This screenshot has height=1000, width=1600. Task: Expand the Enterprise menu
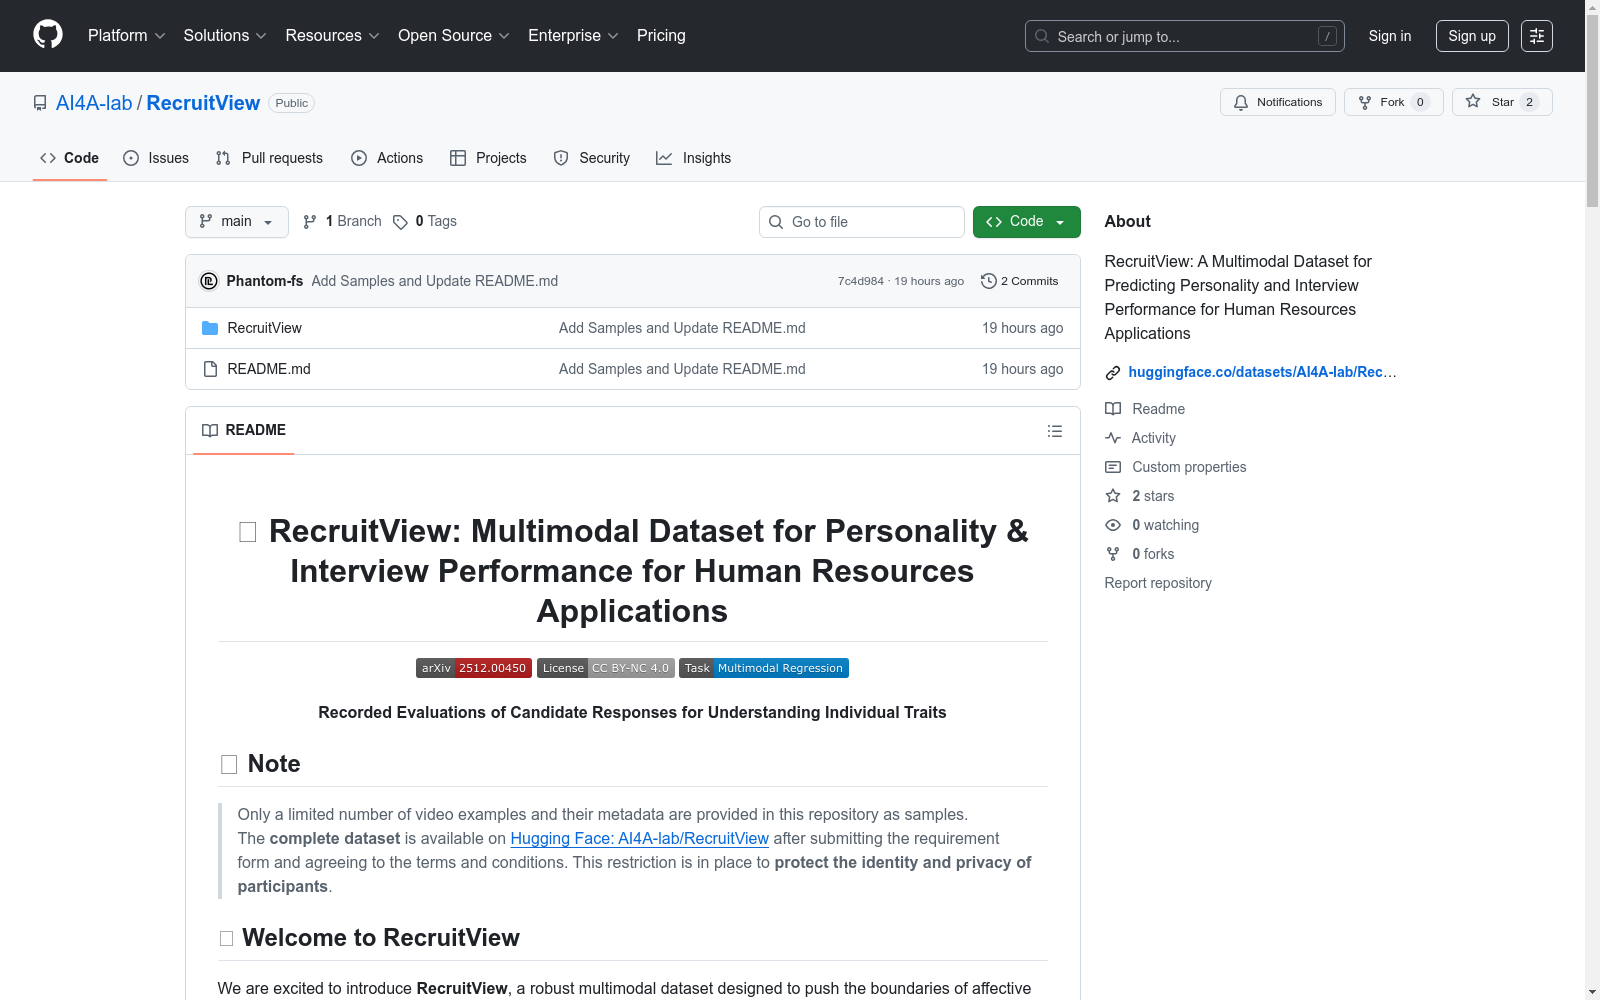(x=573, y=36)
